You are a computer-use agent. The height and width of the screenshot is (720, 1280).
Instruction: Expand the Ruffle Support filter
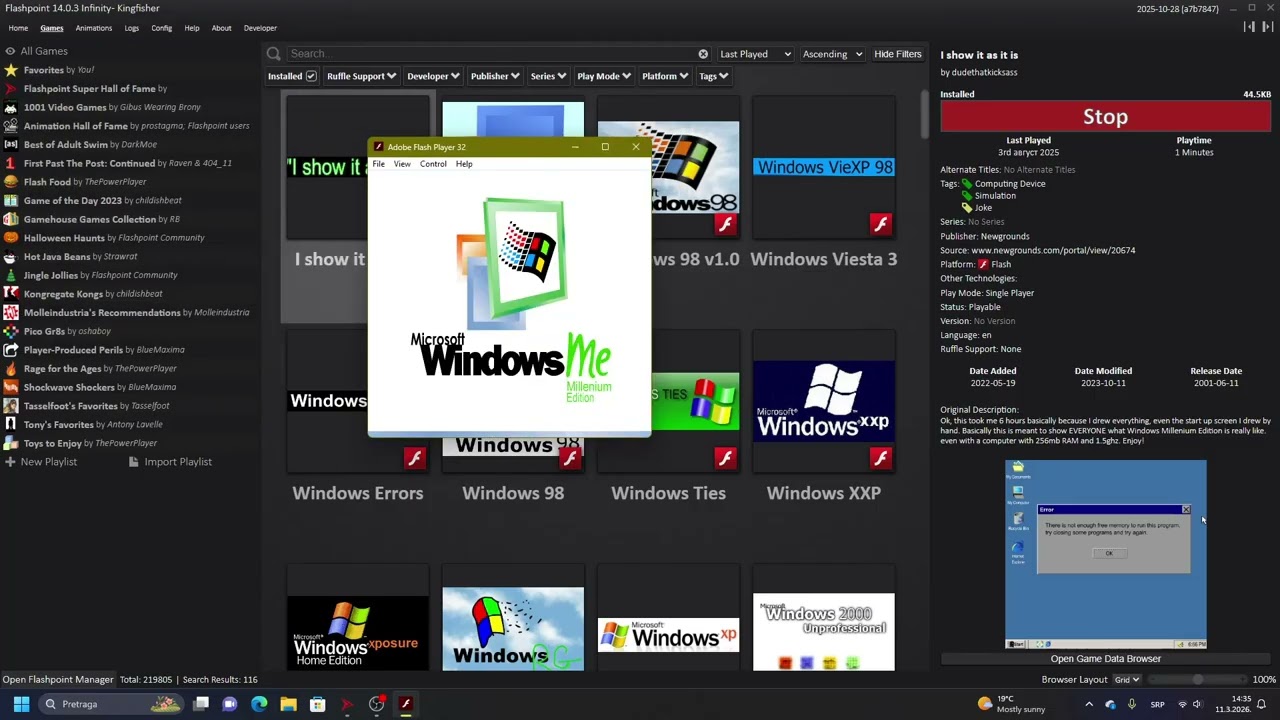tap(361, 76)
